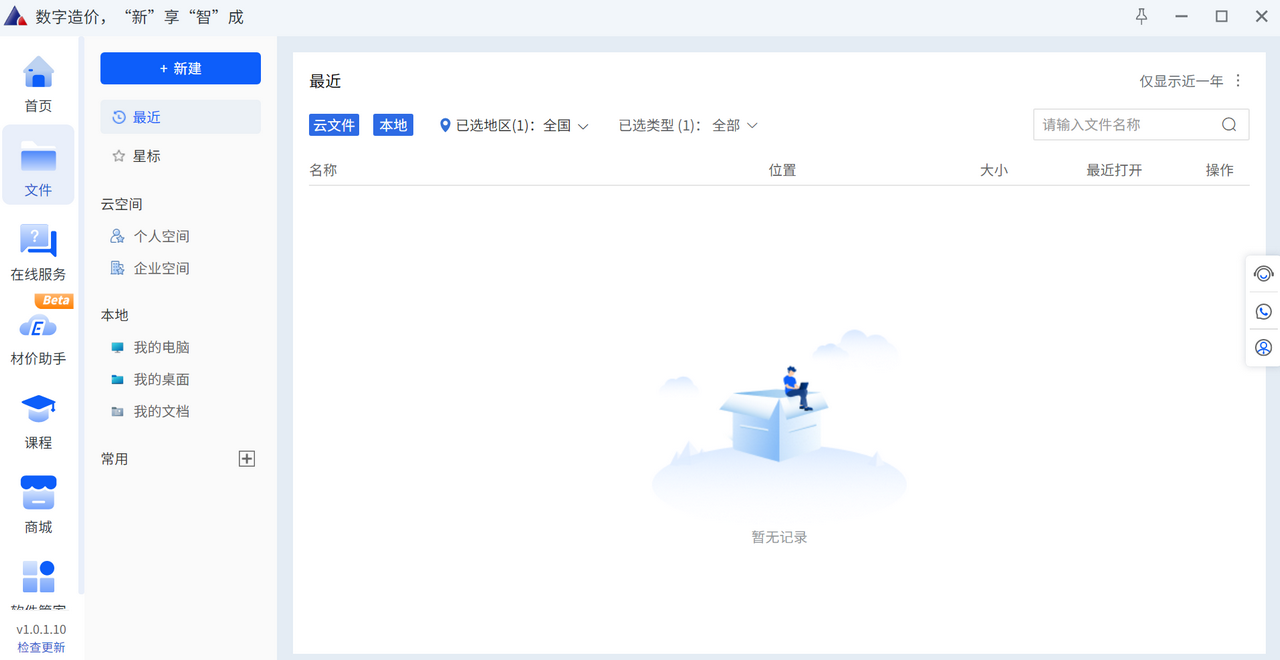
Task: Switch file source to 本地
Action: tap(392, 124)
